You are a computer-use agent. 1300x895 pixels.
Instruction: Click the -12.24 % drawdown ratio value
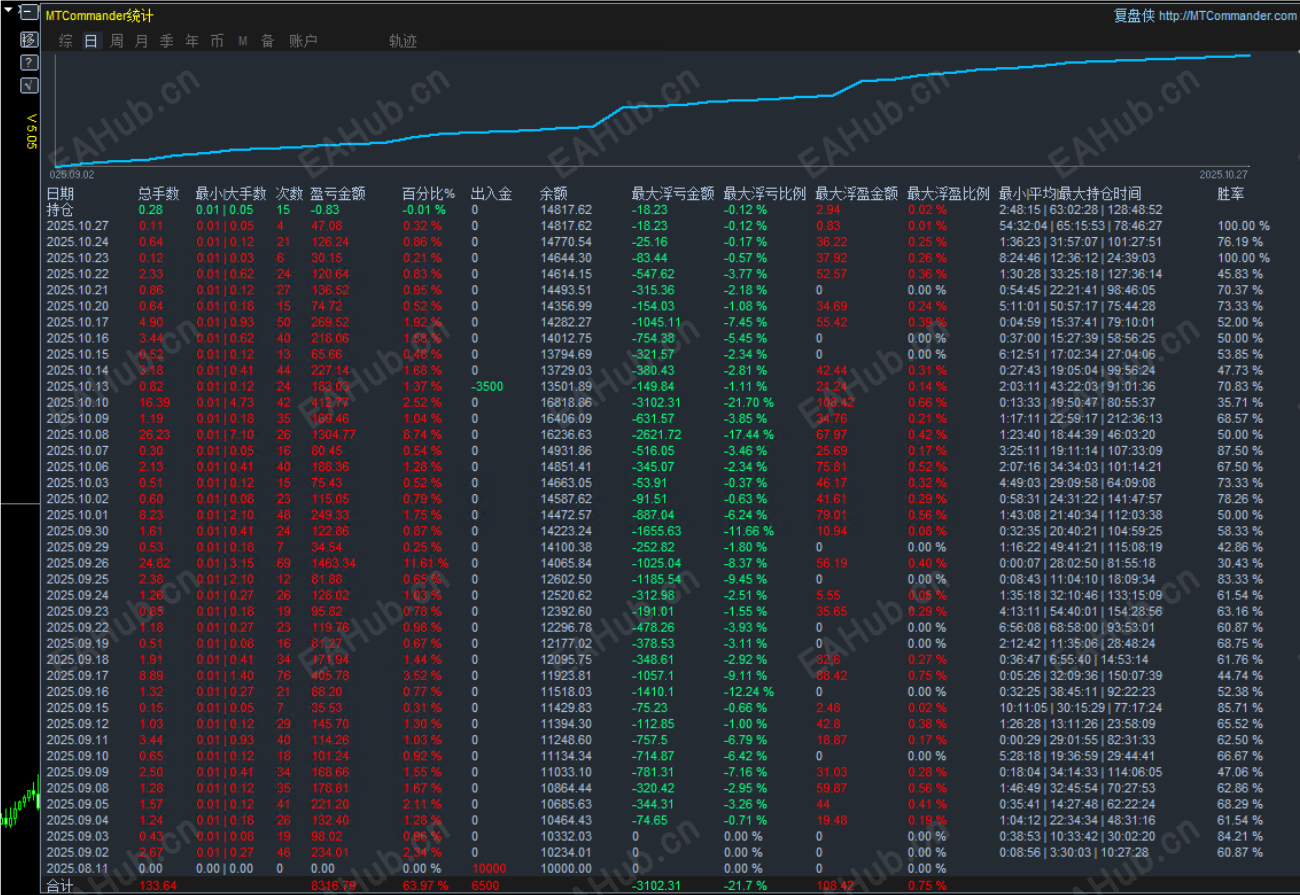coord(748,691)
